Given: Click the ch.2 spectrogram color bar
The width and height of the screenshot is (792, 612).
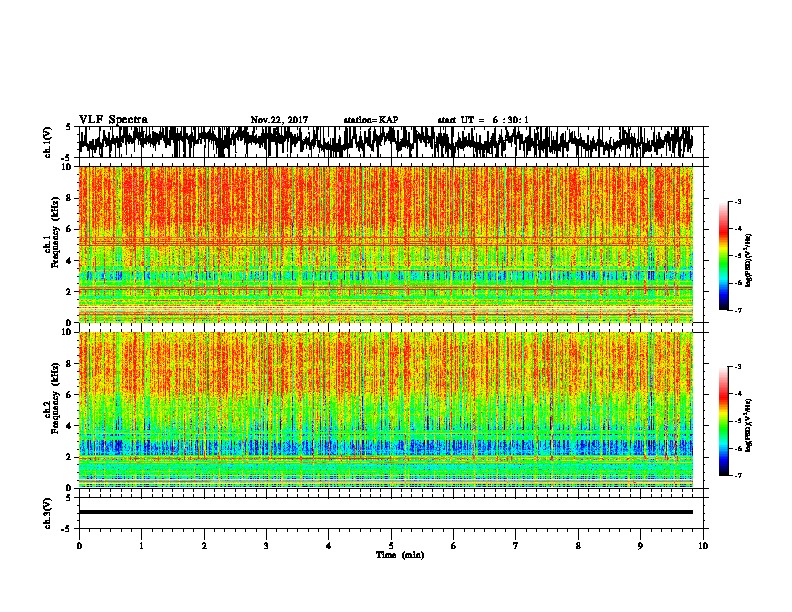Looking at the screenshot, I should pyautogui.click(x=723, y=421).
